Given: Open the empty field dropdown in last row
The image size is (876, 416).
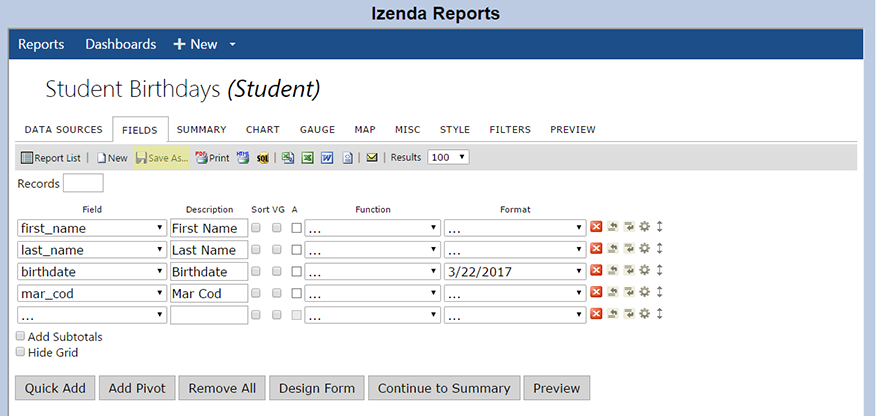Looking at the screenshot, I should click(92, 315).
